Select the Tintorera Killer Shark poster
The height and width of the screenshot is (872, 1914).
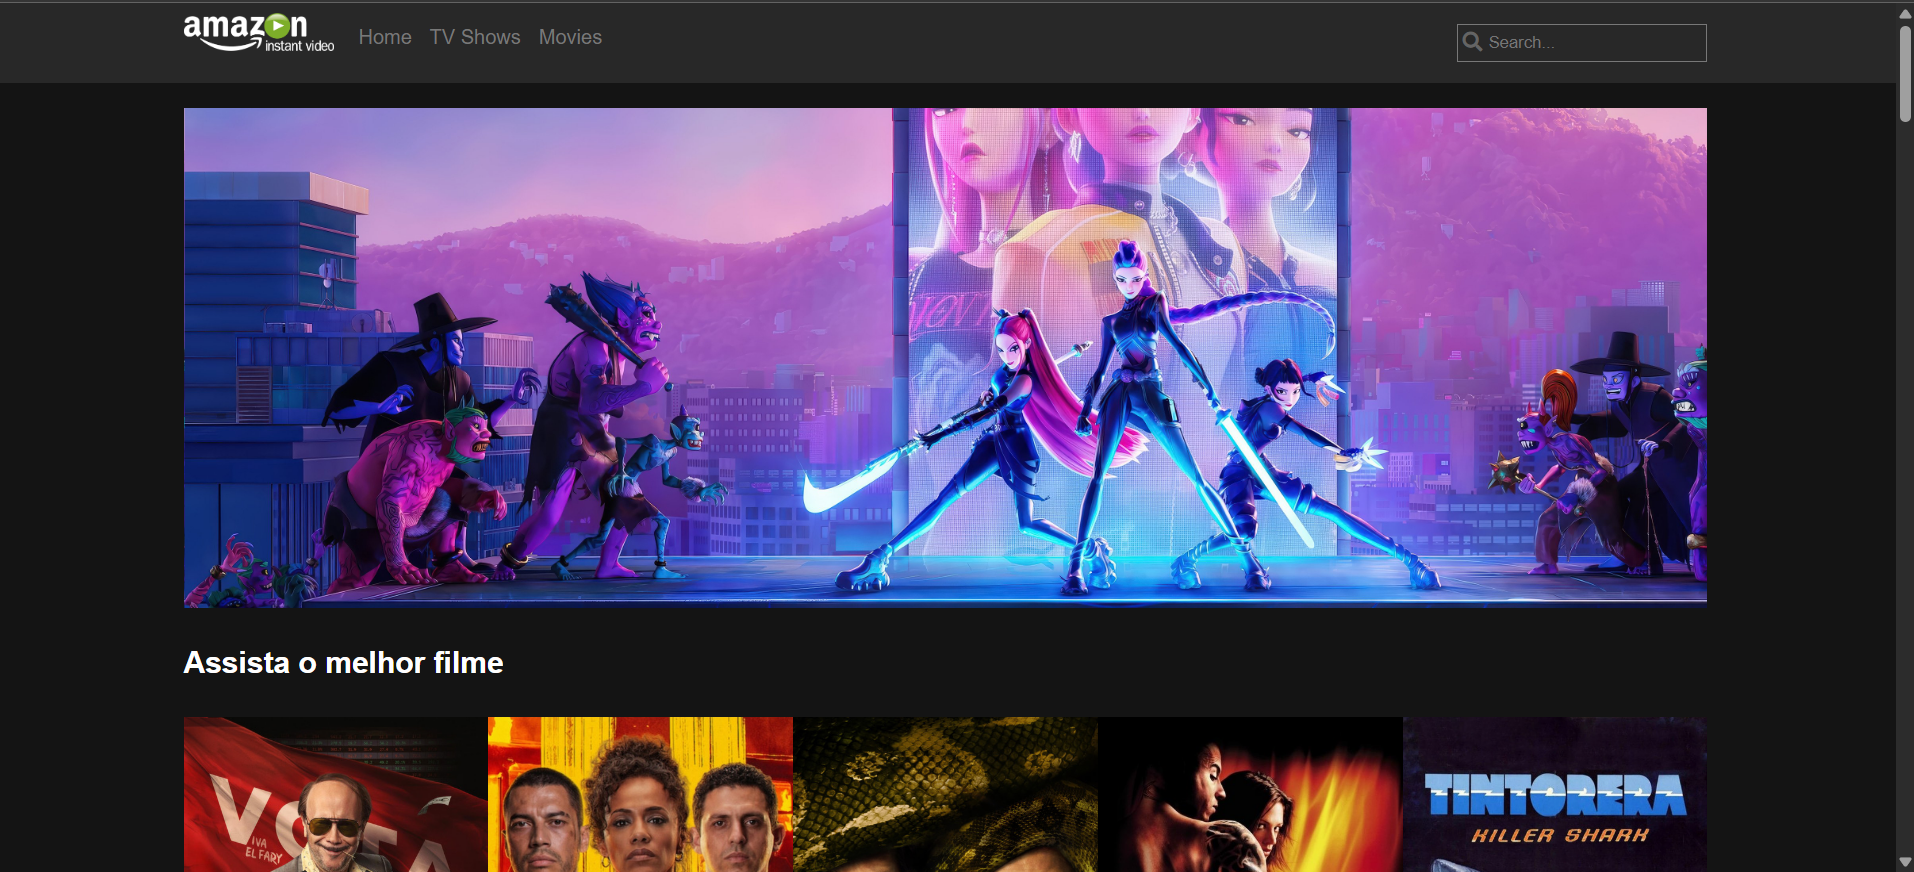point(1555,794)
